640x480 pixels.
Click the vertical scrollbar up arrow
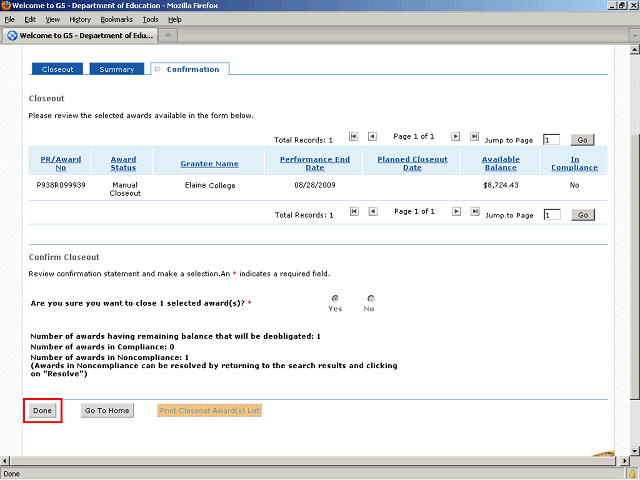[x=635, y=50]
